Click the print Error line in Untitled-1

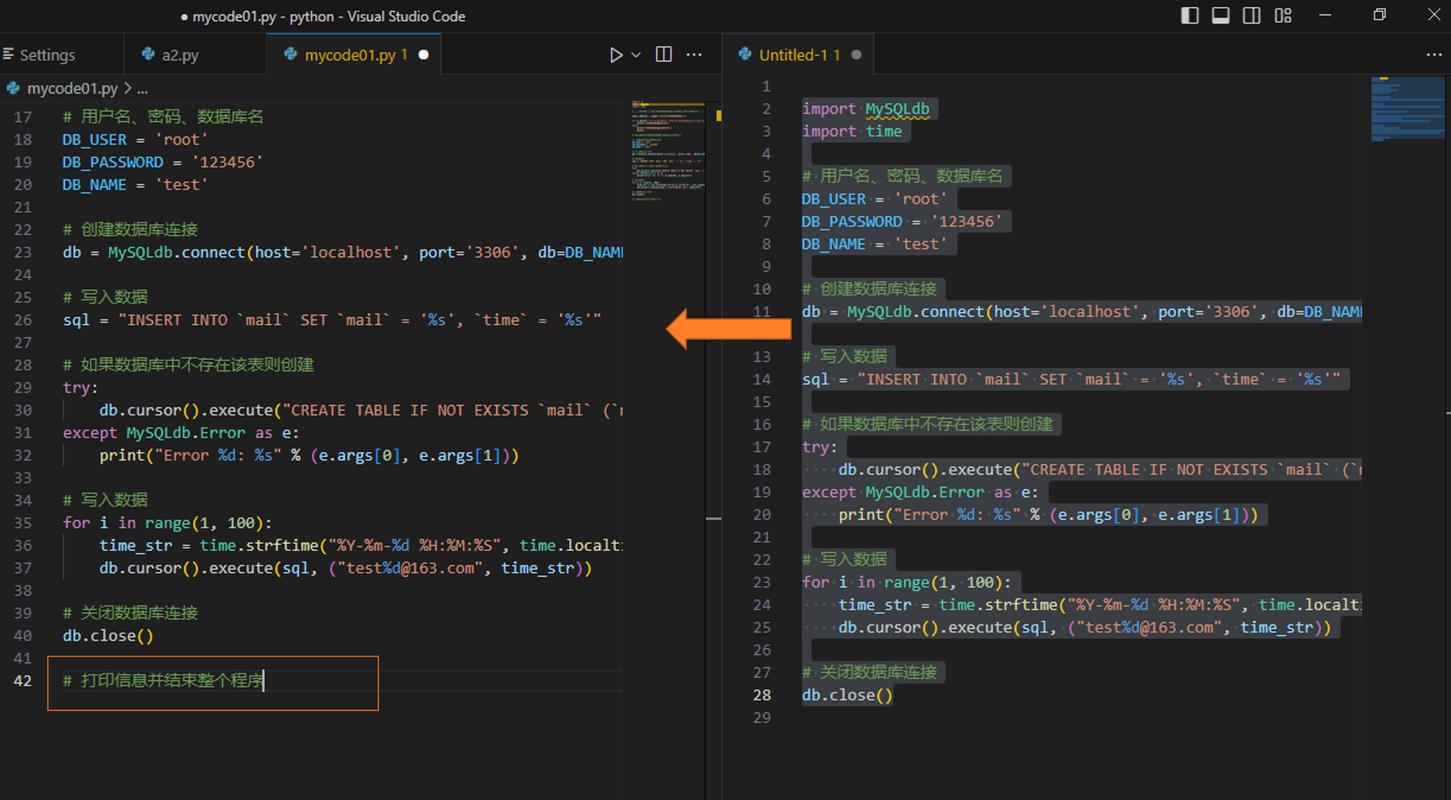click(1049, 514)
